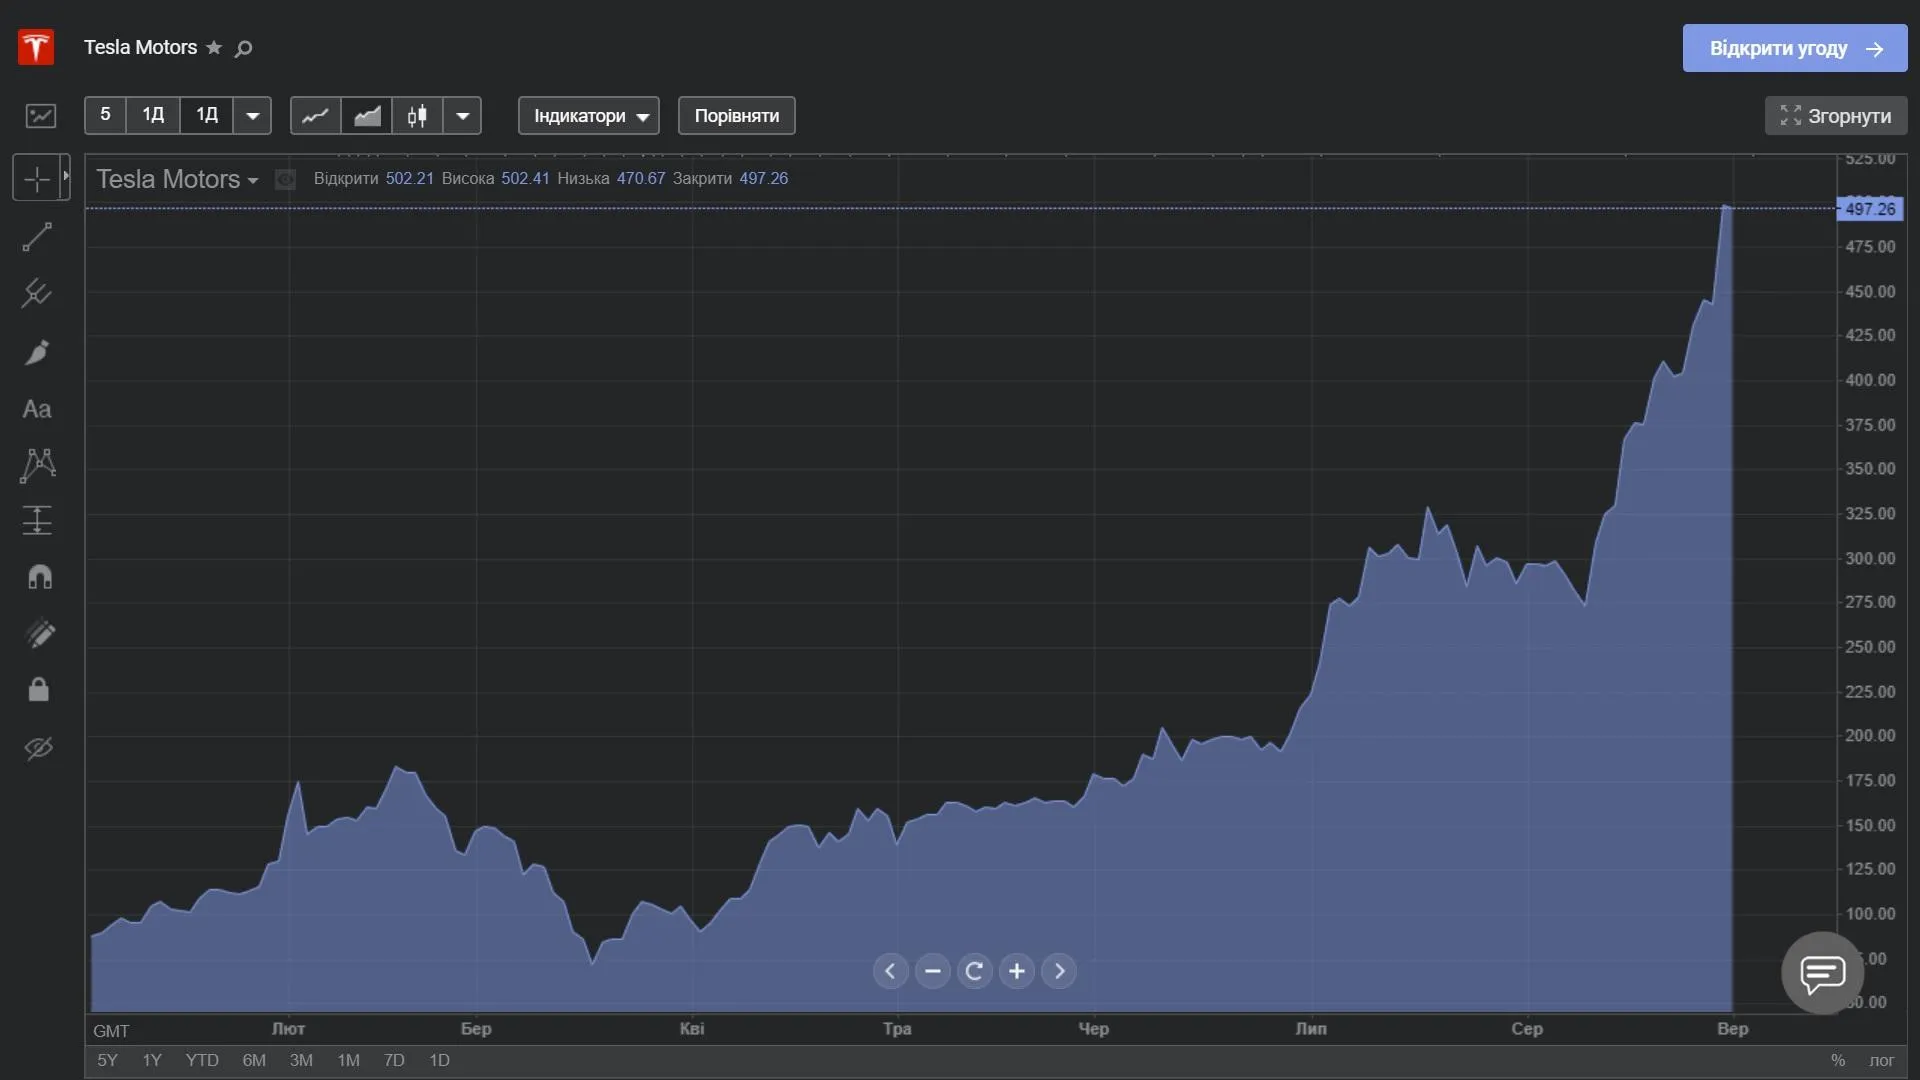Click the 400.00 price axis label
This screenshot has height=1080, width=1920.
point(1870,380)
